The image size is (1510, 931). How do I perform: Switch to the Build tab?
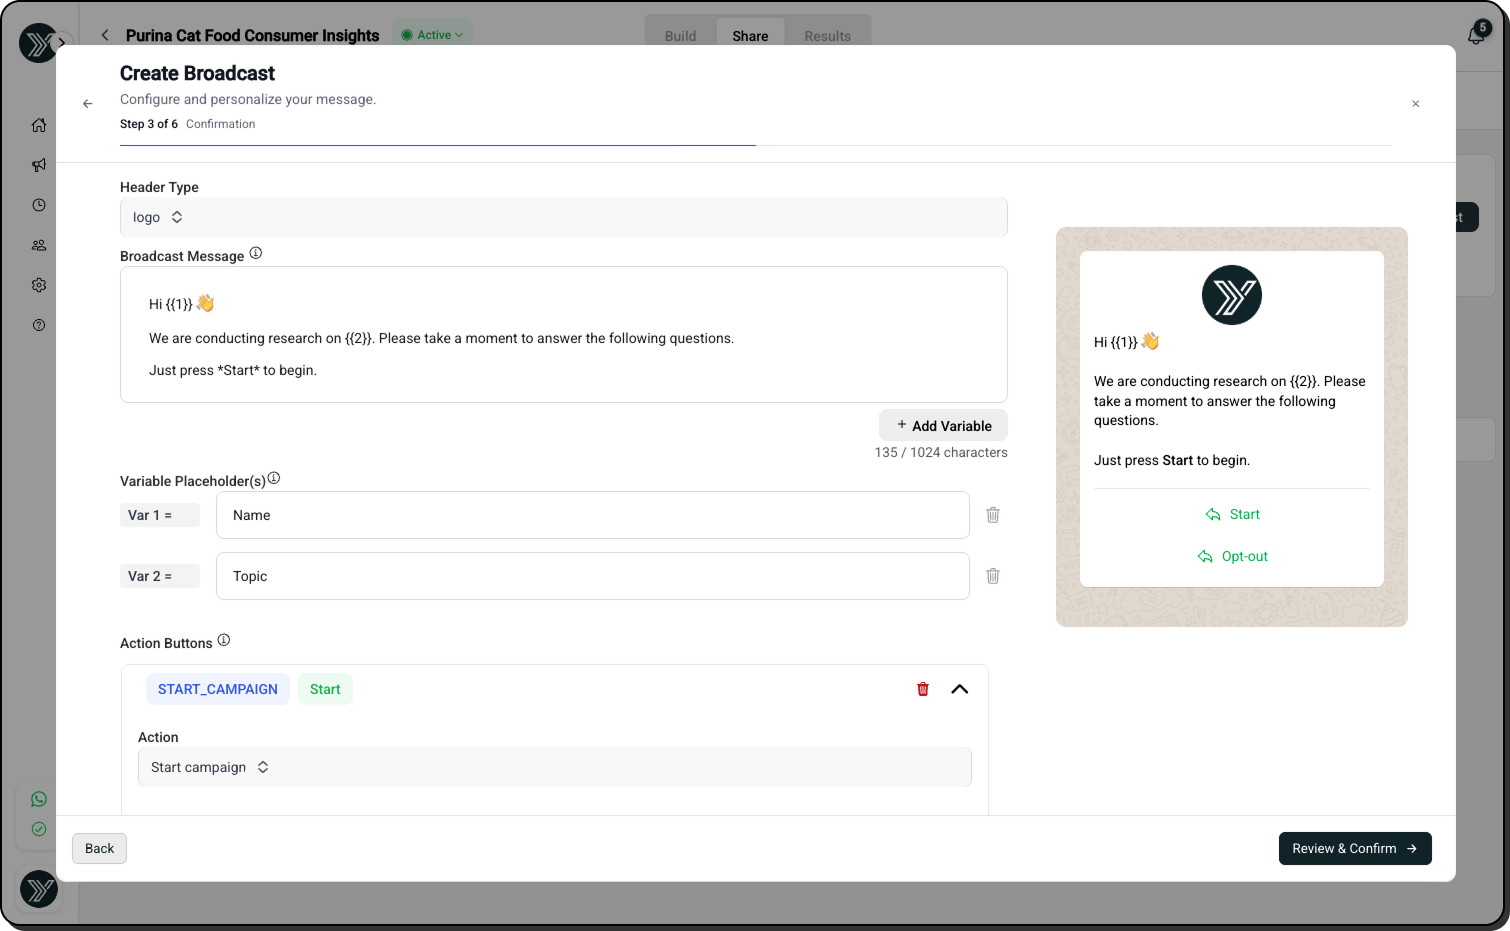point(680,36)
